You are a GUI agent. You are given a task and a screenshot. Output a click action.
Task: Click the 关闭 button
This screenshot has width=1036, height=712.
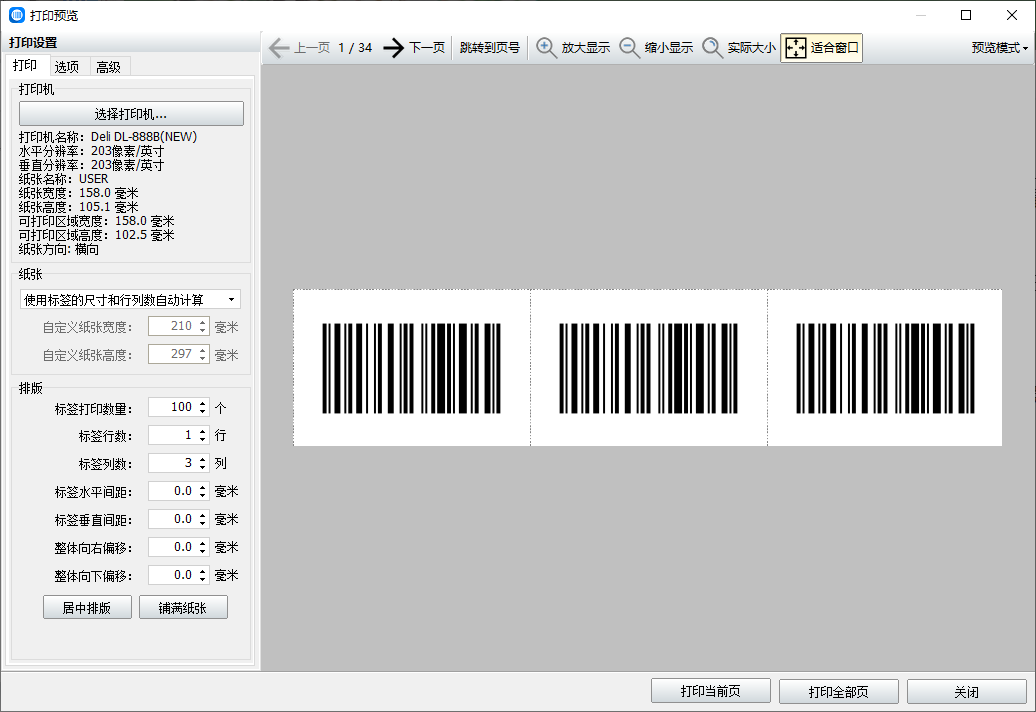[x=967, y=691]
